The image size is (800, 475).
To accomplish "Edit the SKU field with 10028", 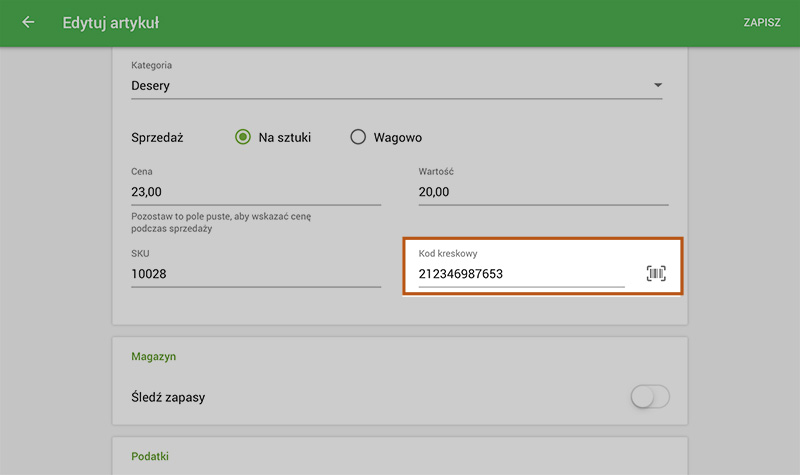I will coord(255,274).
